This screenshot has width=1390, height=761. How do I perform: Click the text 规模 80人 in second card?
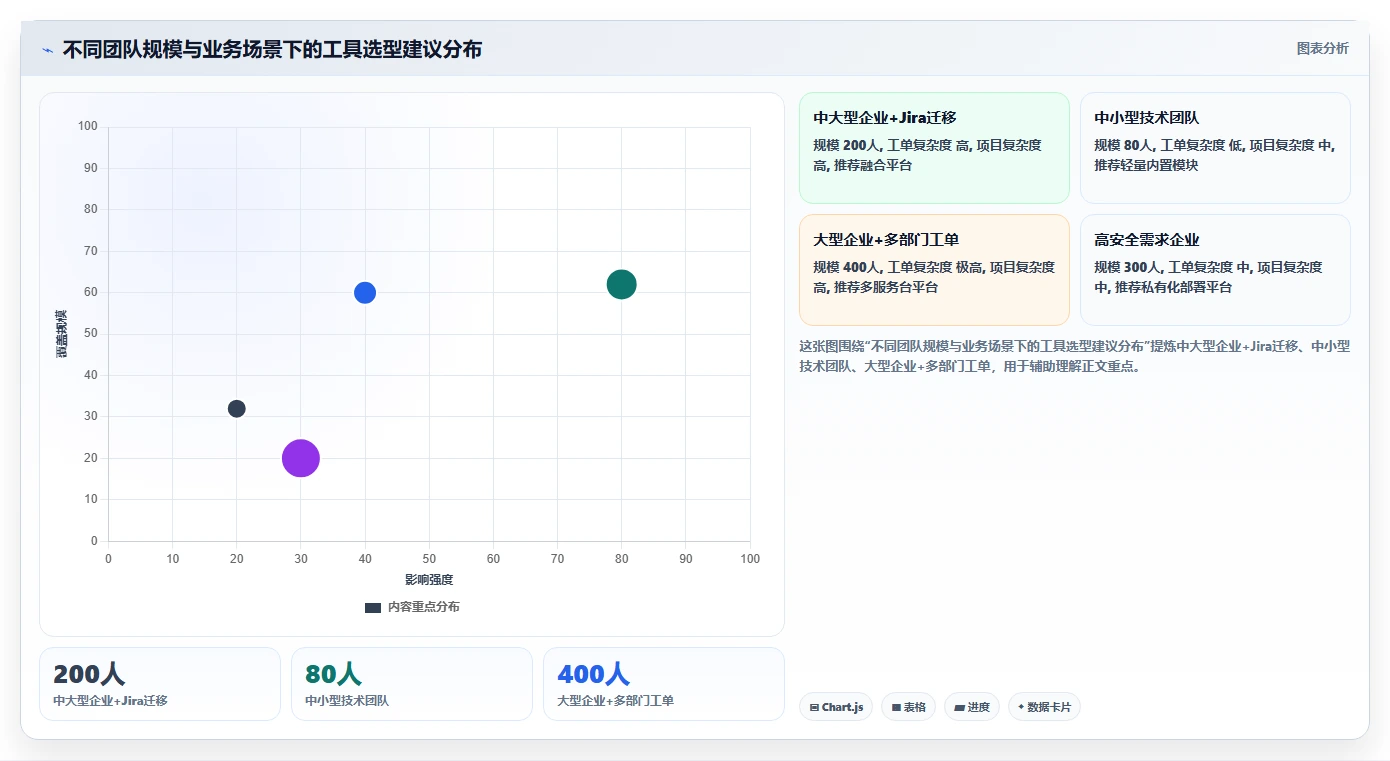(x=1124, y=145)
